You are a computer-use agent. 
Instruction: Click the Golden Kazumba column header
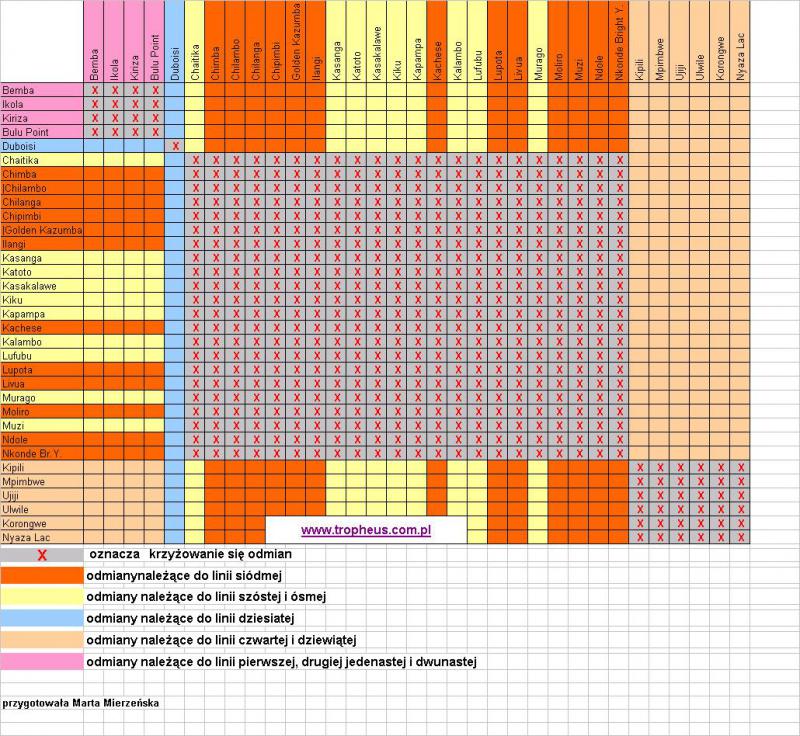click(x=297, y=42)
